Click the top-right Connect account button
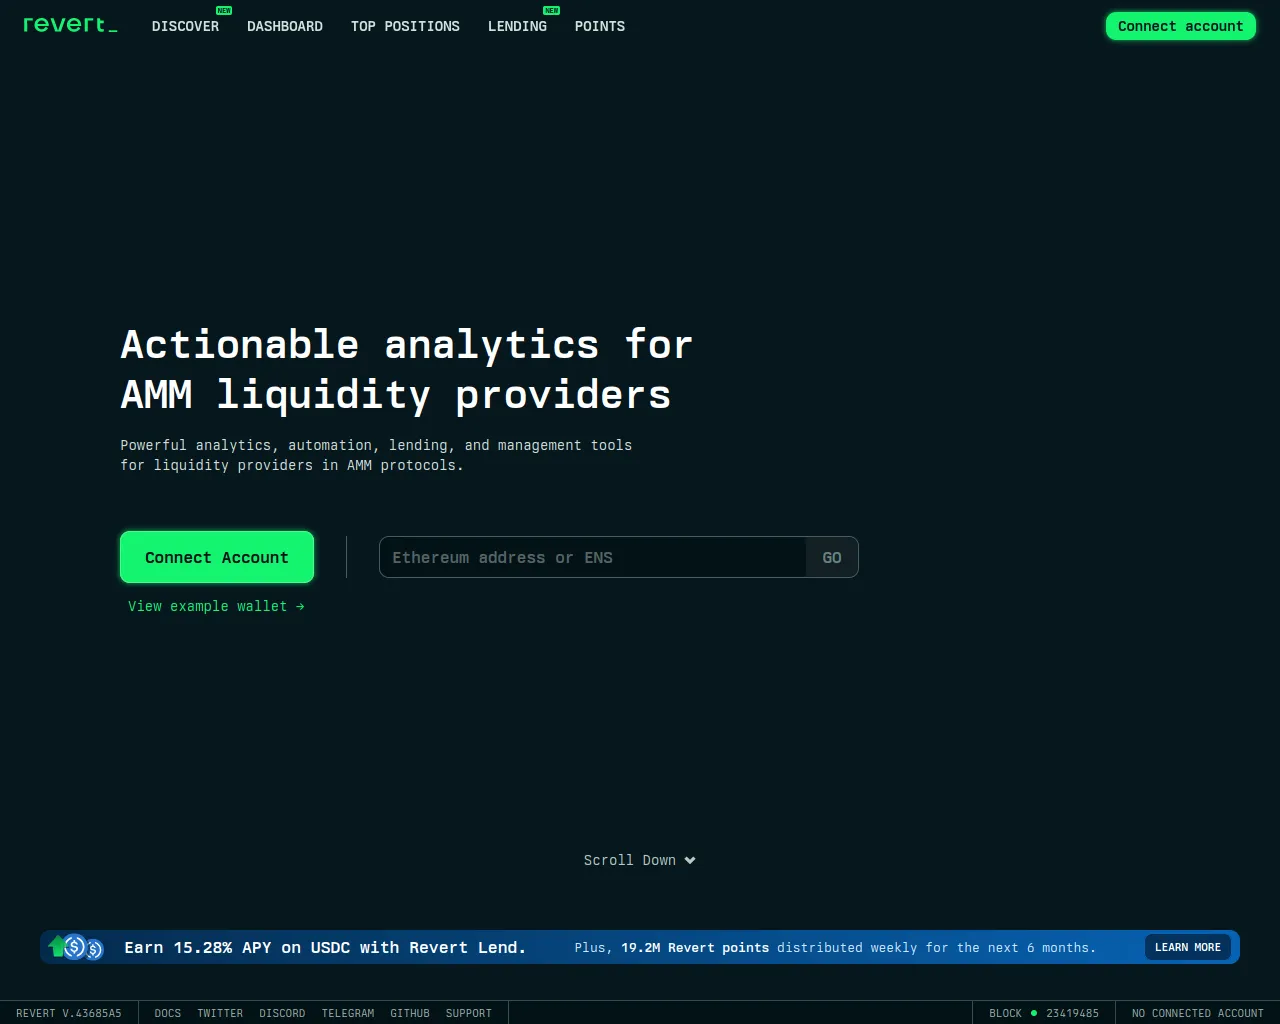 (x=1180, y=26)
